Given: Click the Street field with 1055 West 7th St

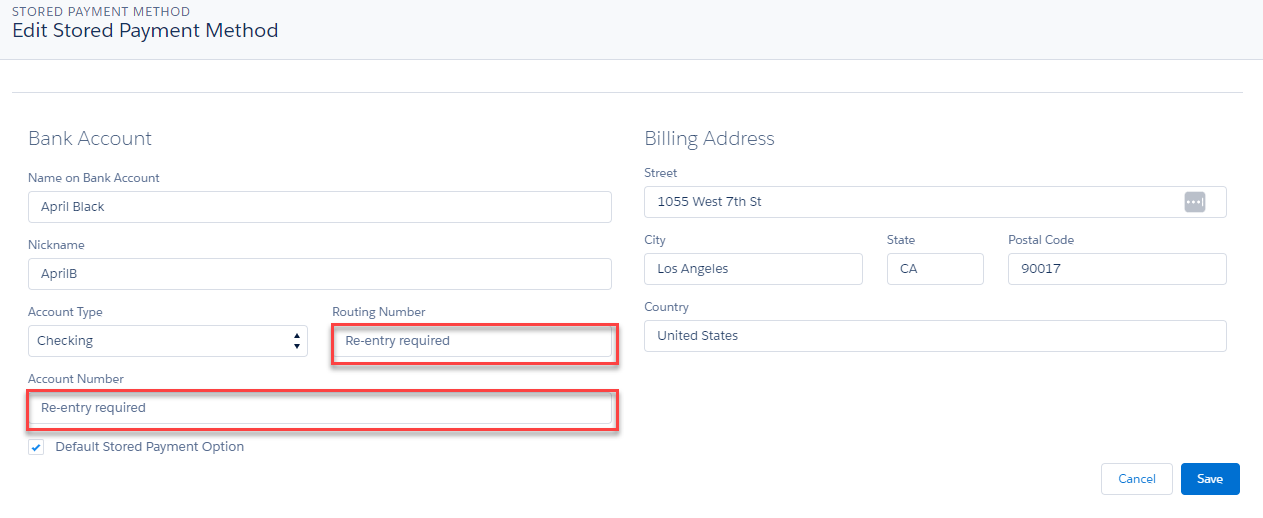Looking at the screenshot, I should (x=910, y=202).
